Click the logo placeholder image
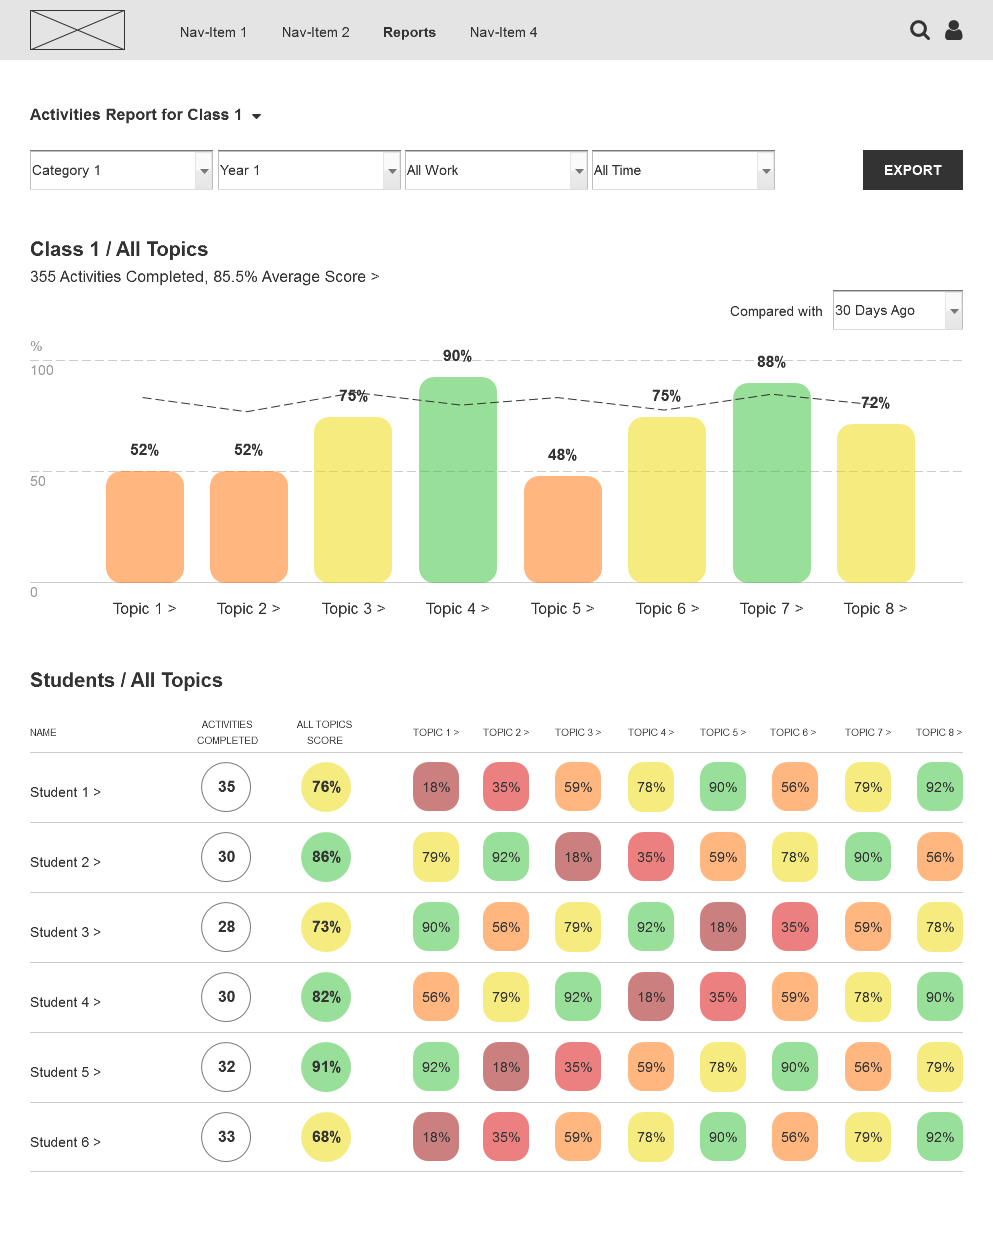The image size is (993, 1259). point(77,30)
